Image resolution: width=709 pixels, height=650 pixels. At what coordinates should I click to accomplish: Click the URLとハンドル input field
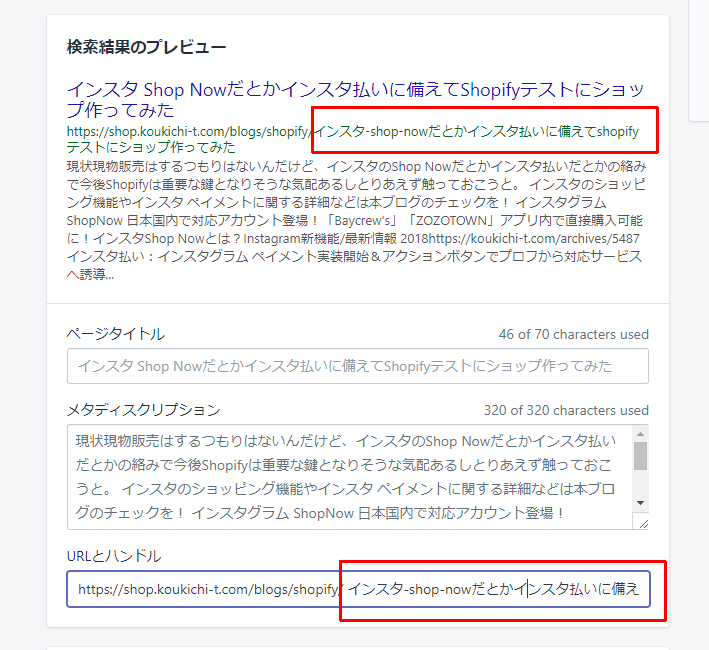pos(358,589)
